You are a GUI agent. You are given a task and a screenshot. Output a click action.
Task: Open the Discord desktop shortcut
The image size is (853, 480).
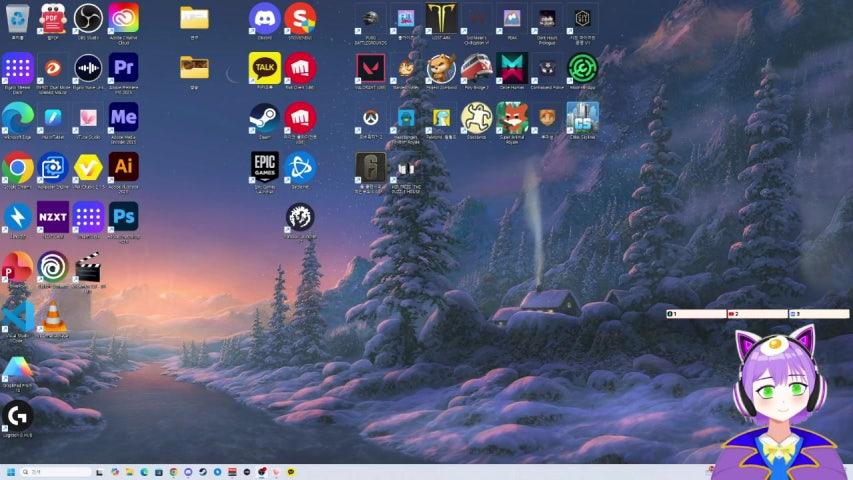coord(264,18)
